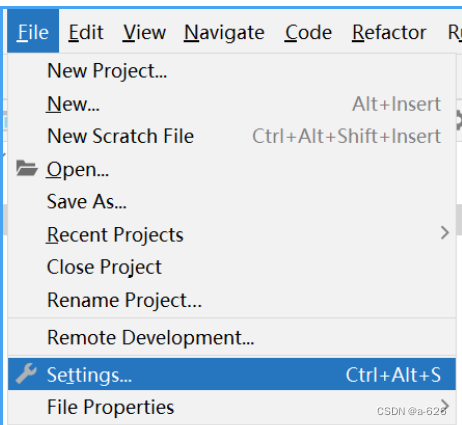This screenshot has width=462, height=425.
Task: Click the folder icon beside Open
Action: point(27,168)
